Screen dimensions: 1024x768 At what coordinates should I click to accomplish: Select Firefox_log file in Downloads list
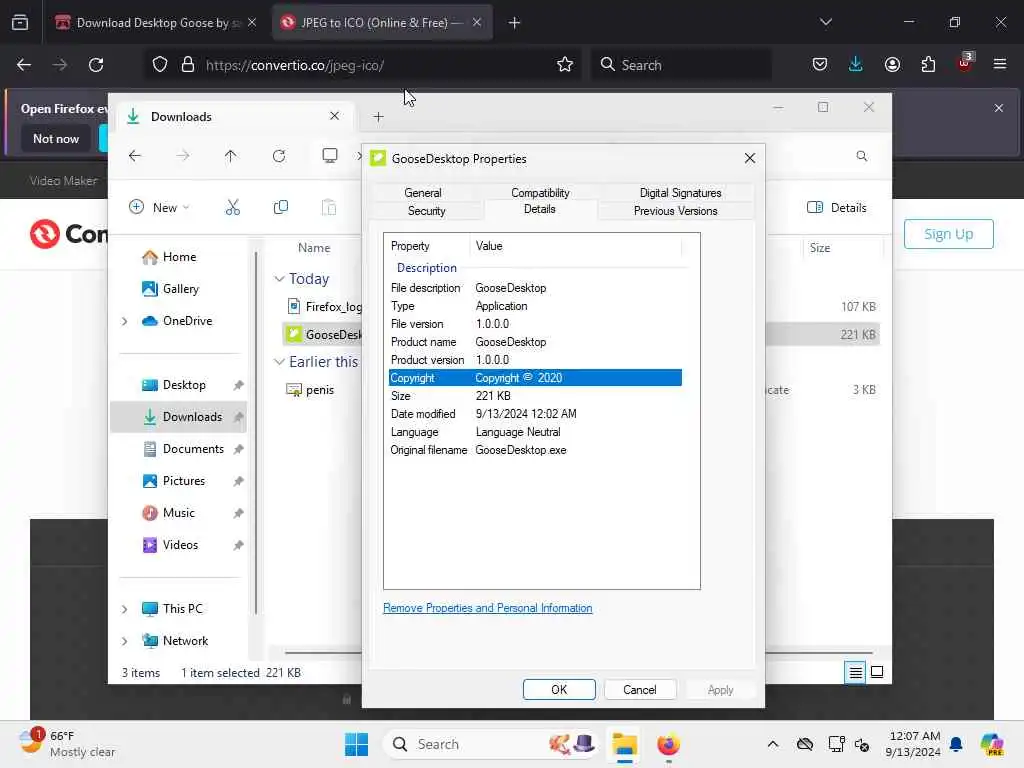324,306
